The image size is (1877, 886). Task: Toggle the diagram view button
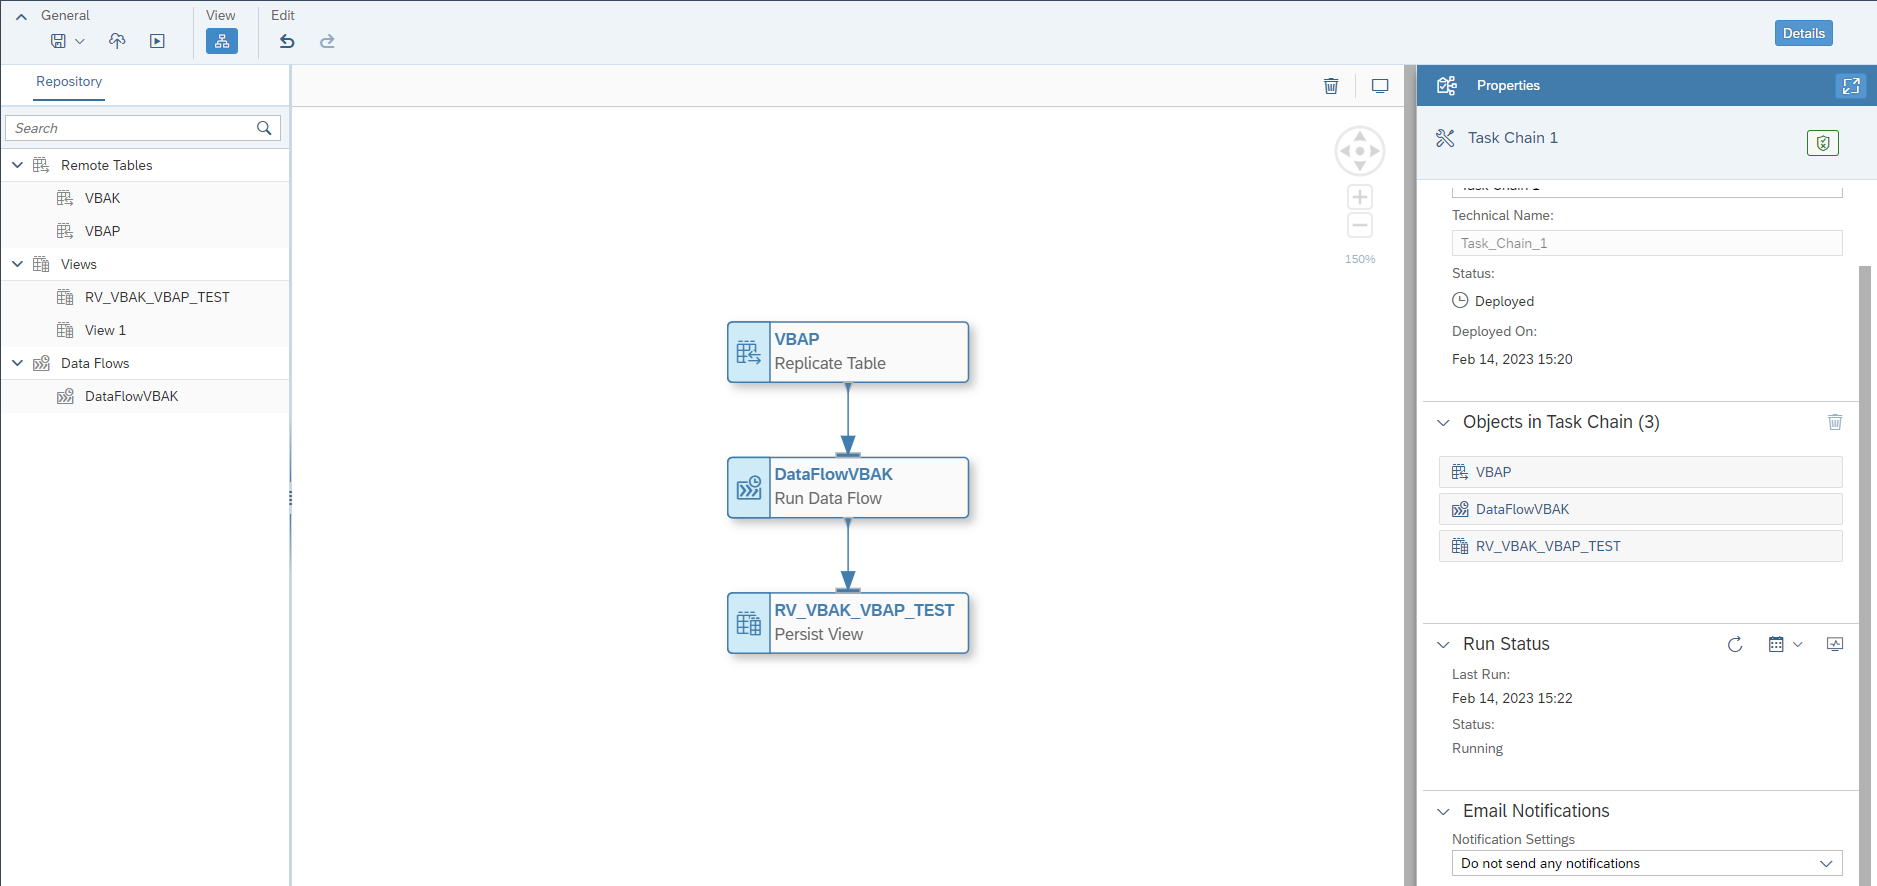(x=222, y=41)
